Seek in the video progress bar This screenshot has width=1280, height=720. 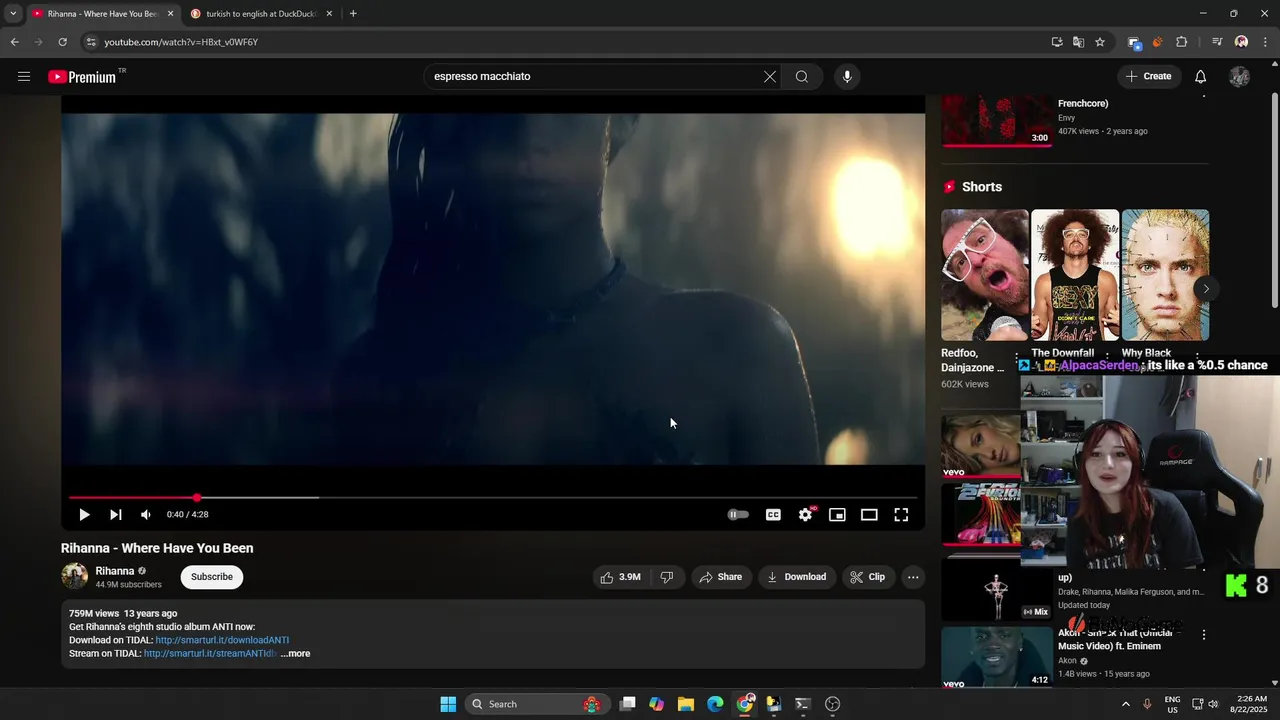(x=493, y=497)
